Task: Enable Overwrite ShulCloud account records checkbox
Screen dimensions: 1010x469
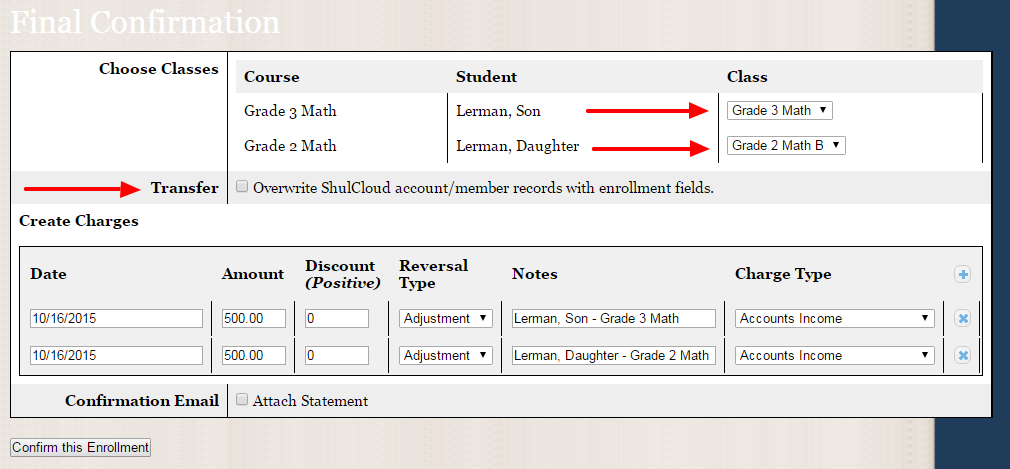Action: click(x=242, y=187)
